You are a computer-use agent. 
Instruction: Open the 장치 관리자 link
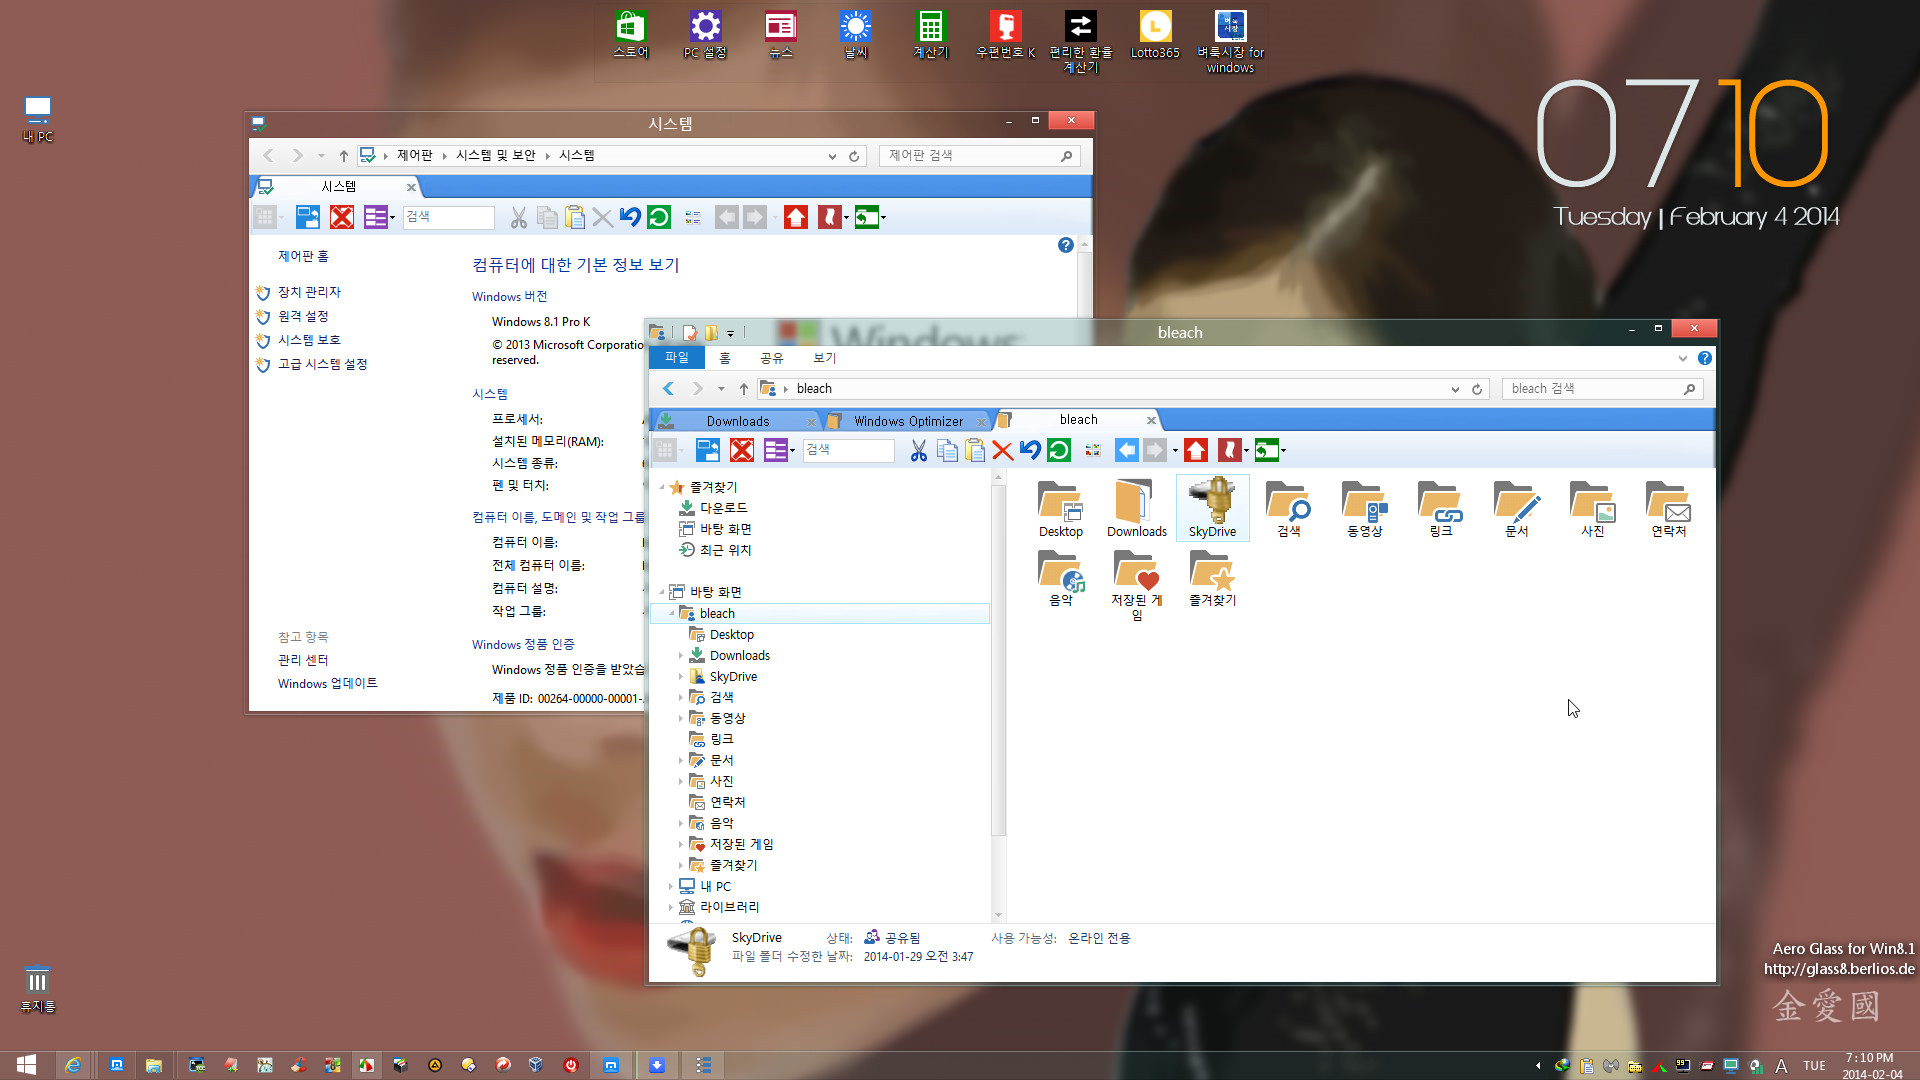(x=309, y=292)
